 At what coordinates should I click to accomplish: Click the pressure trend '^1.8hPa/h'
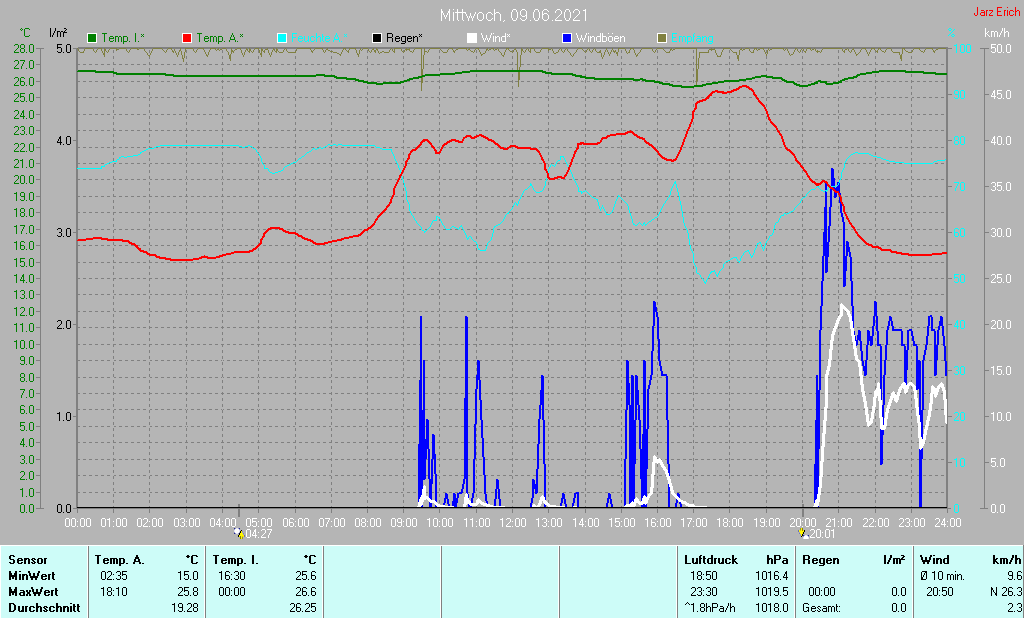coord(710,608)
